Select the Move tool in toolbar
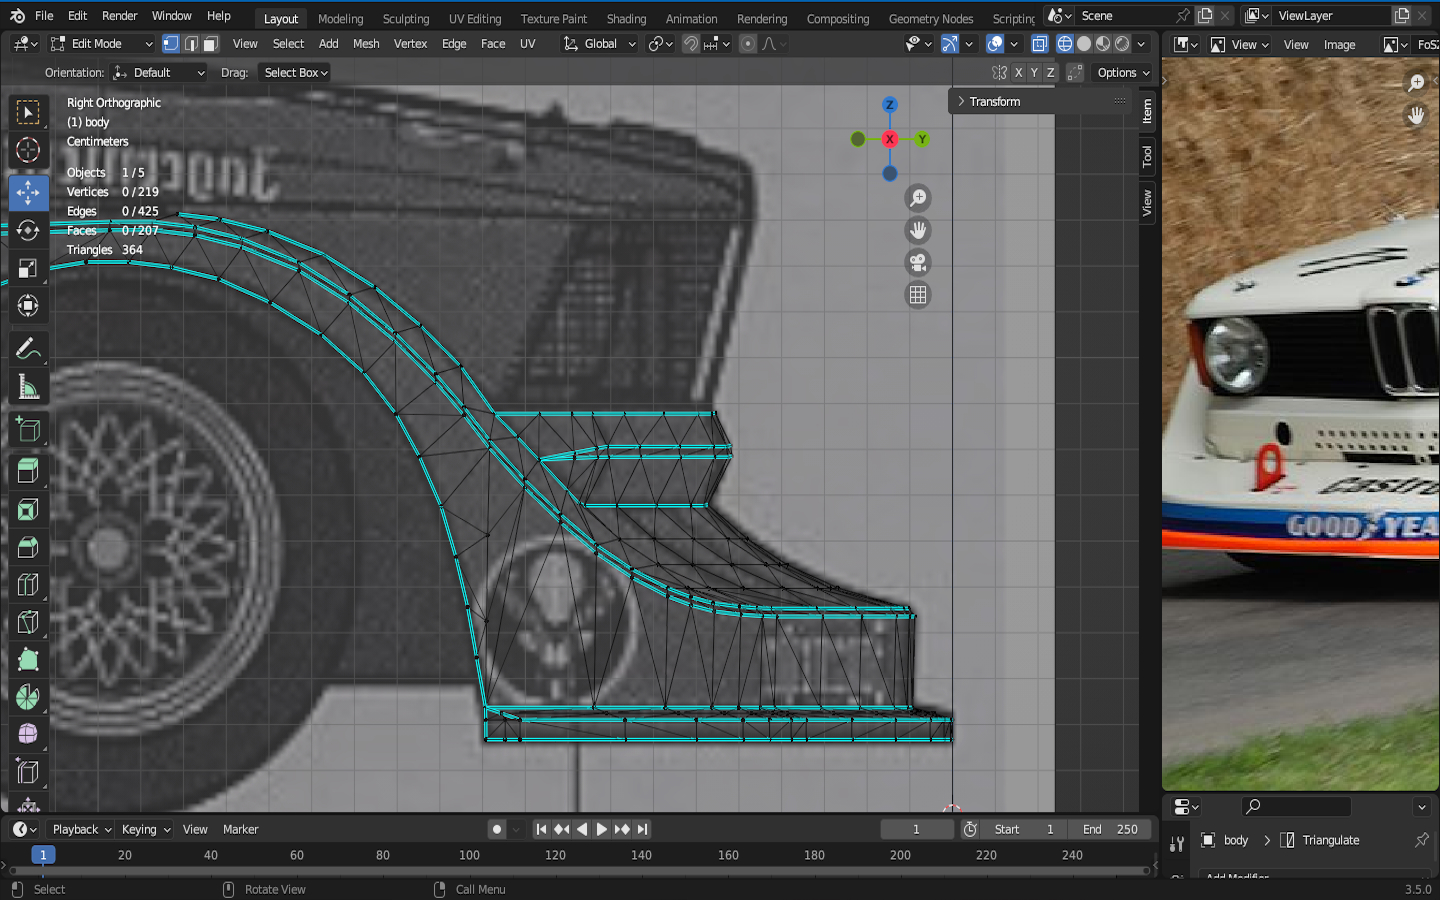The image size is (1440, 900). 28,192
